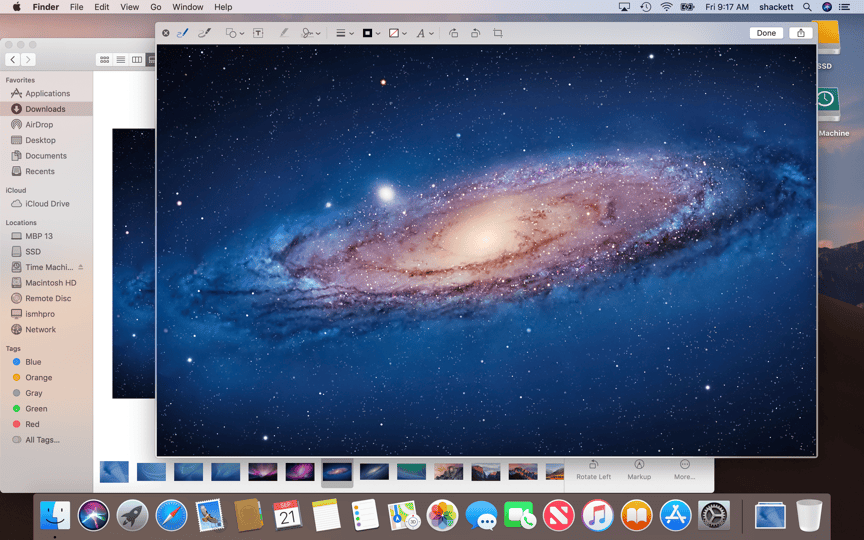Click More button in Finder preview pane
864x540 pixels.
[x=684, y=470]
